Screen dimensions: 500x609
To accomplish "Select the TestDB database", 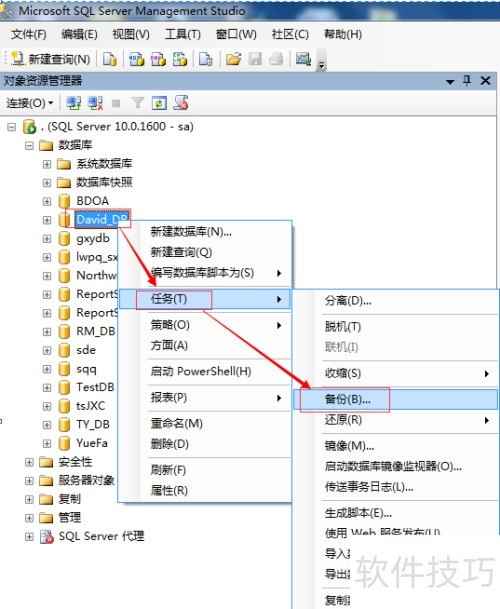I will [95, 387].
